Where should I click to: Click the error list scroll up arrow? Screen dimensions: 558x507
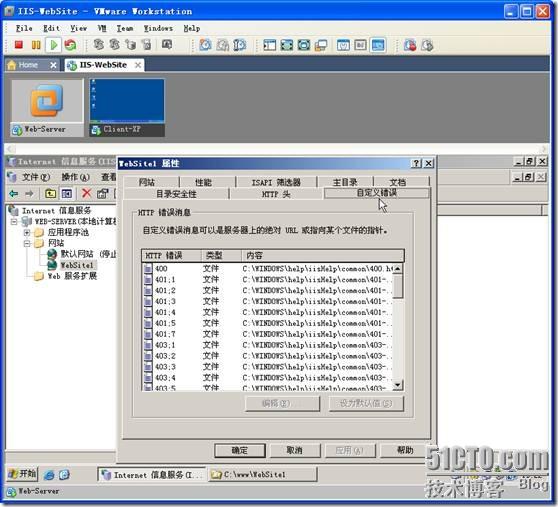click(398, 269)
